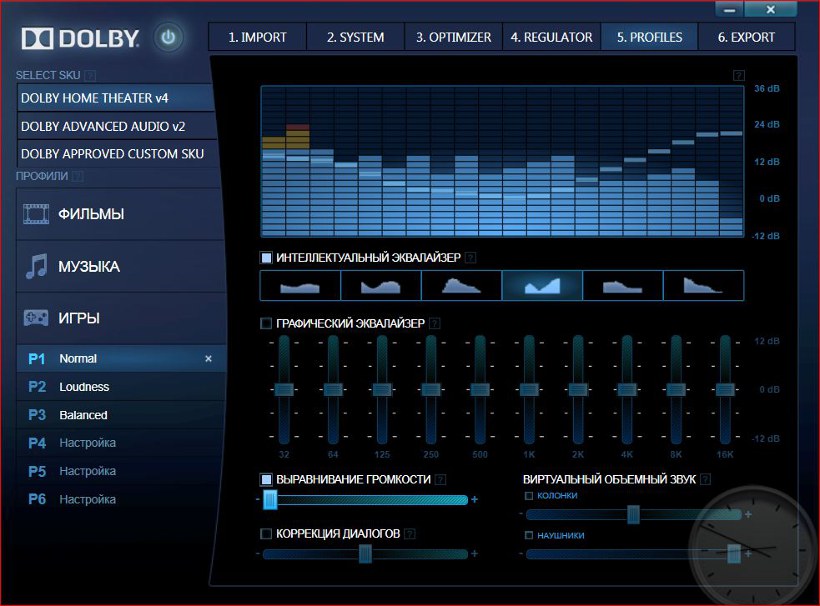Enable the Коррекция диалогов checkbox
The image size is (820, 606).
[266, 534]
